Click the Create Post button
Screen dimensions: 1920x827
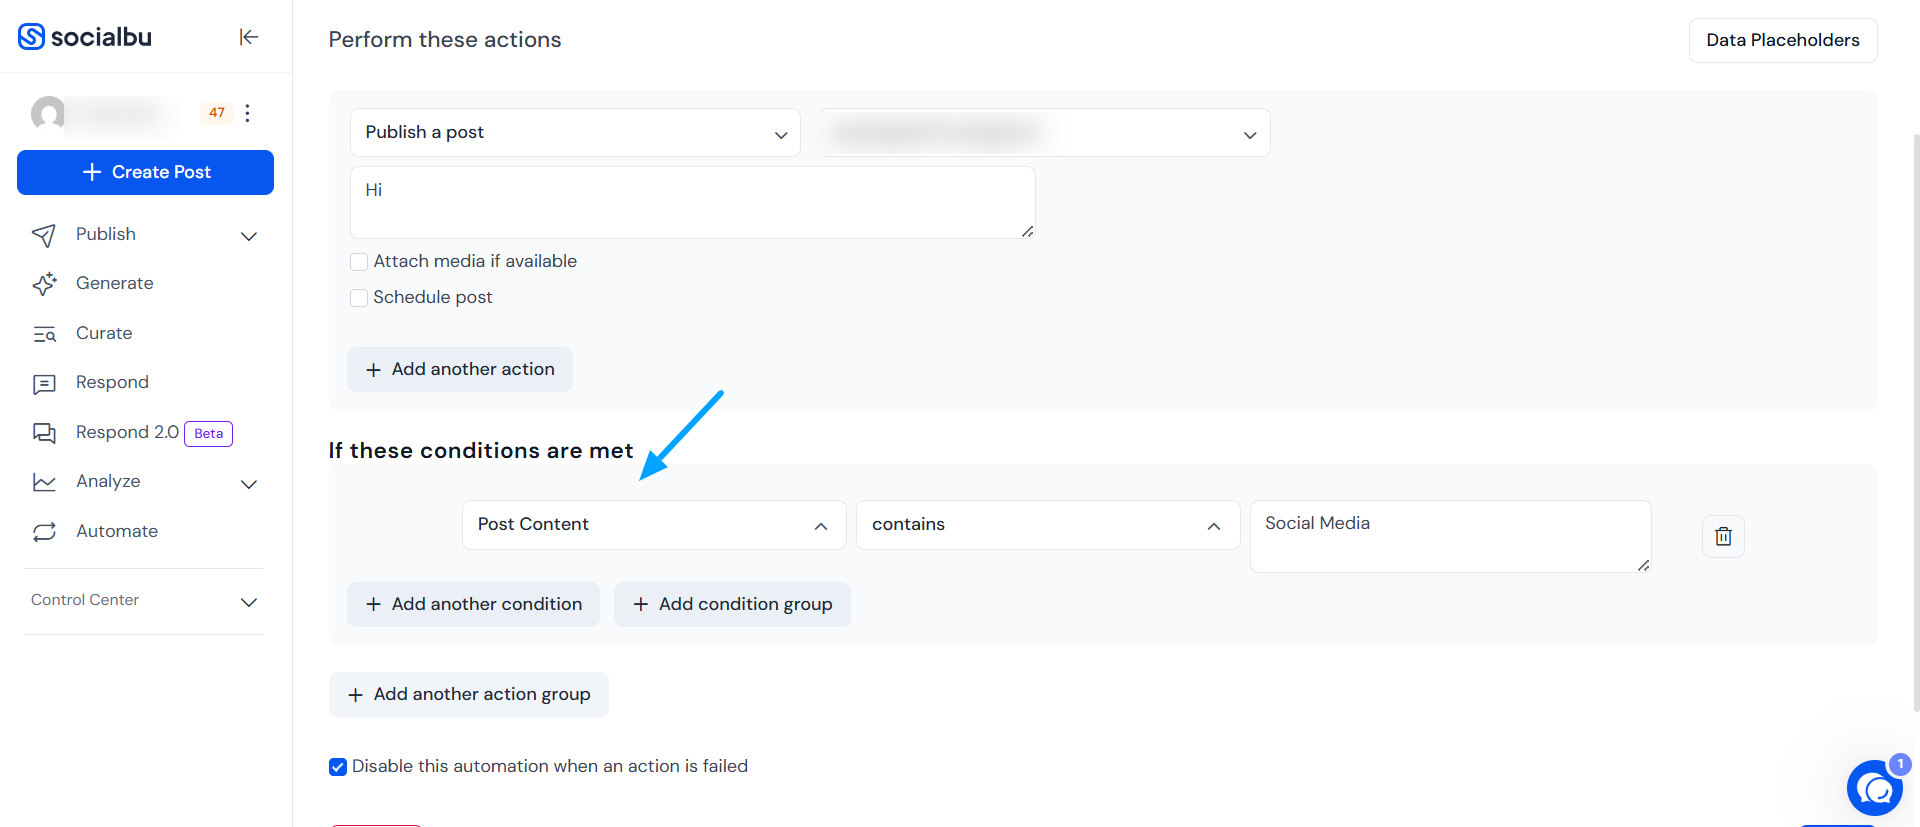145,172
